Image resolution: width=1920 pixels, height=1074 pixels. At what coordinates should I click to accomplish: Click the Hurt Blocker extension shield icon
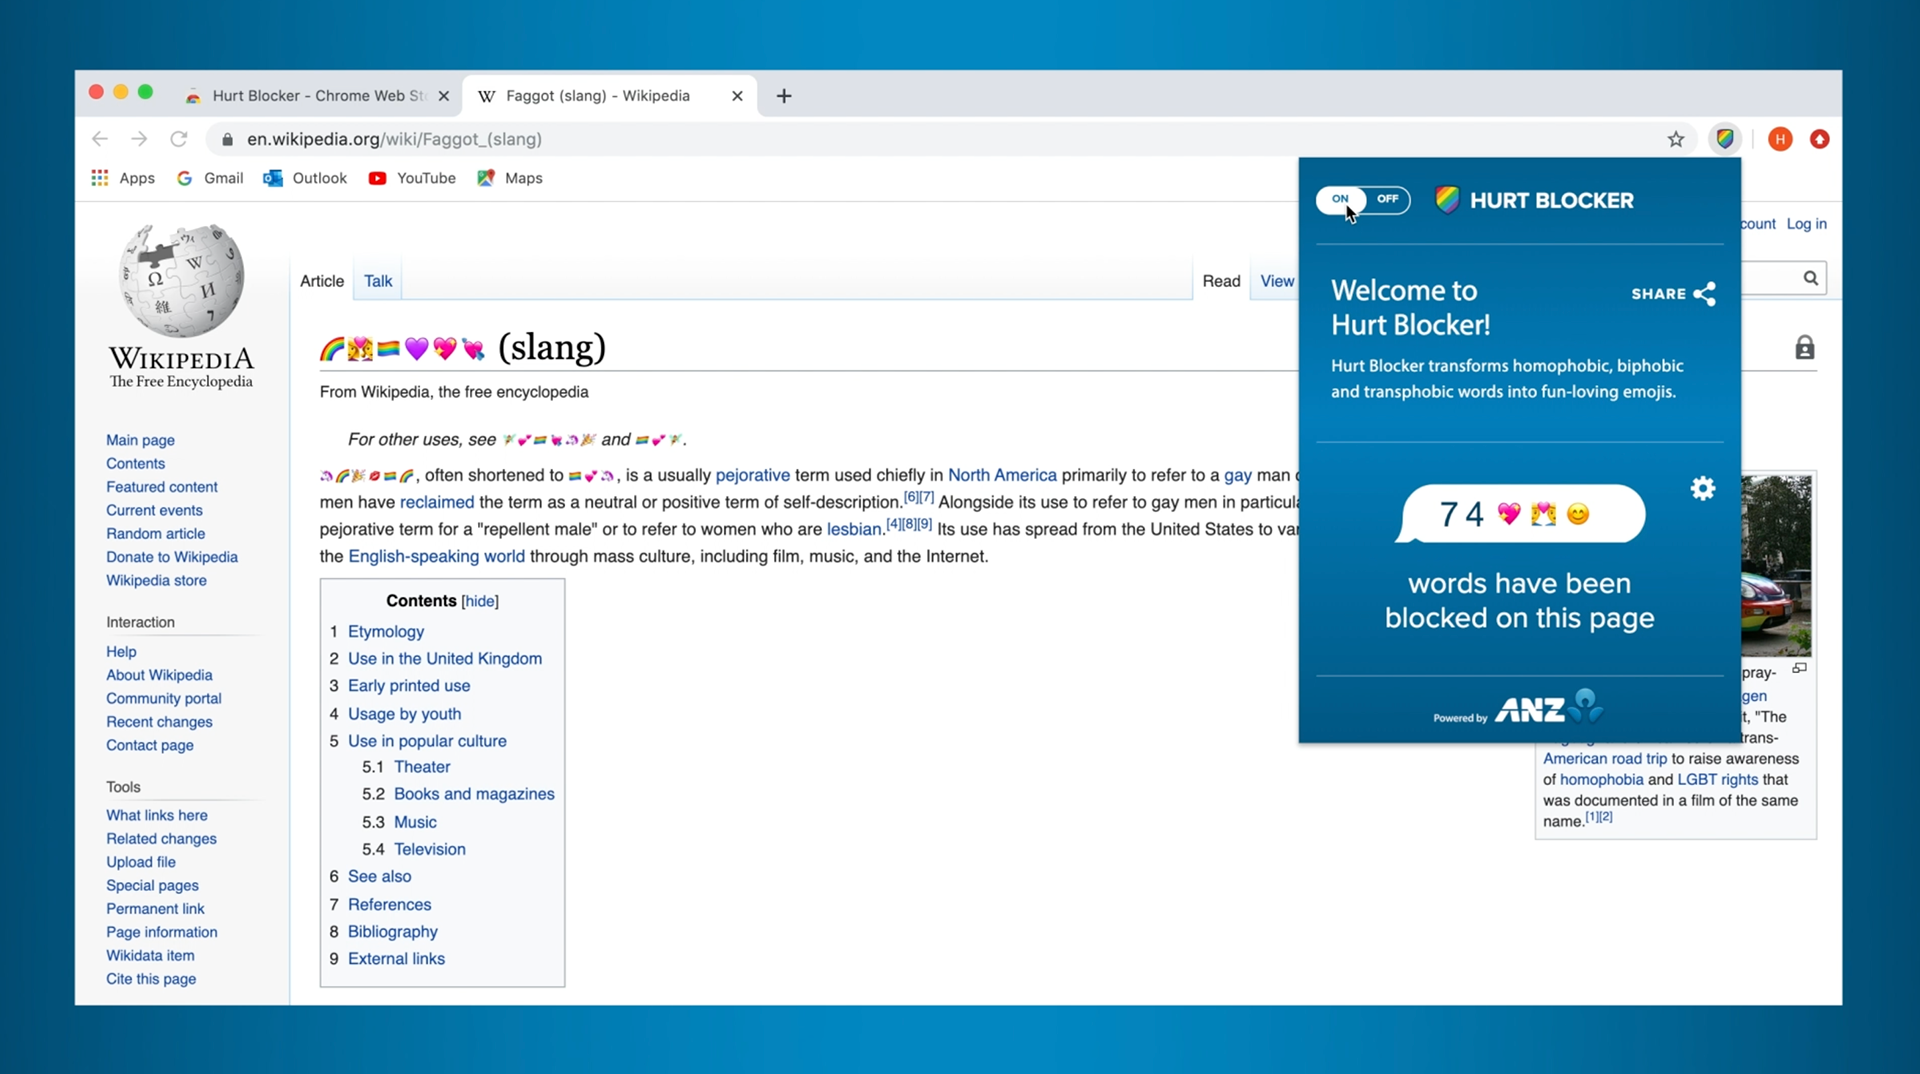pos(1725,139)
